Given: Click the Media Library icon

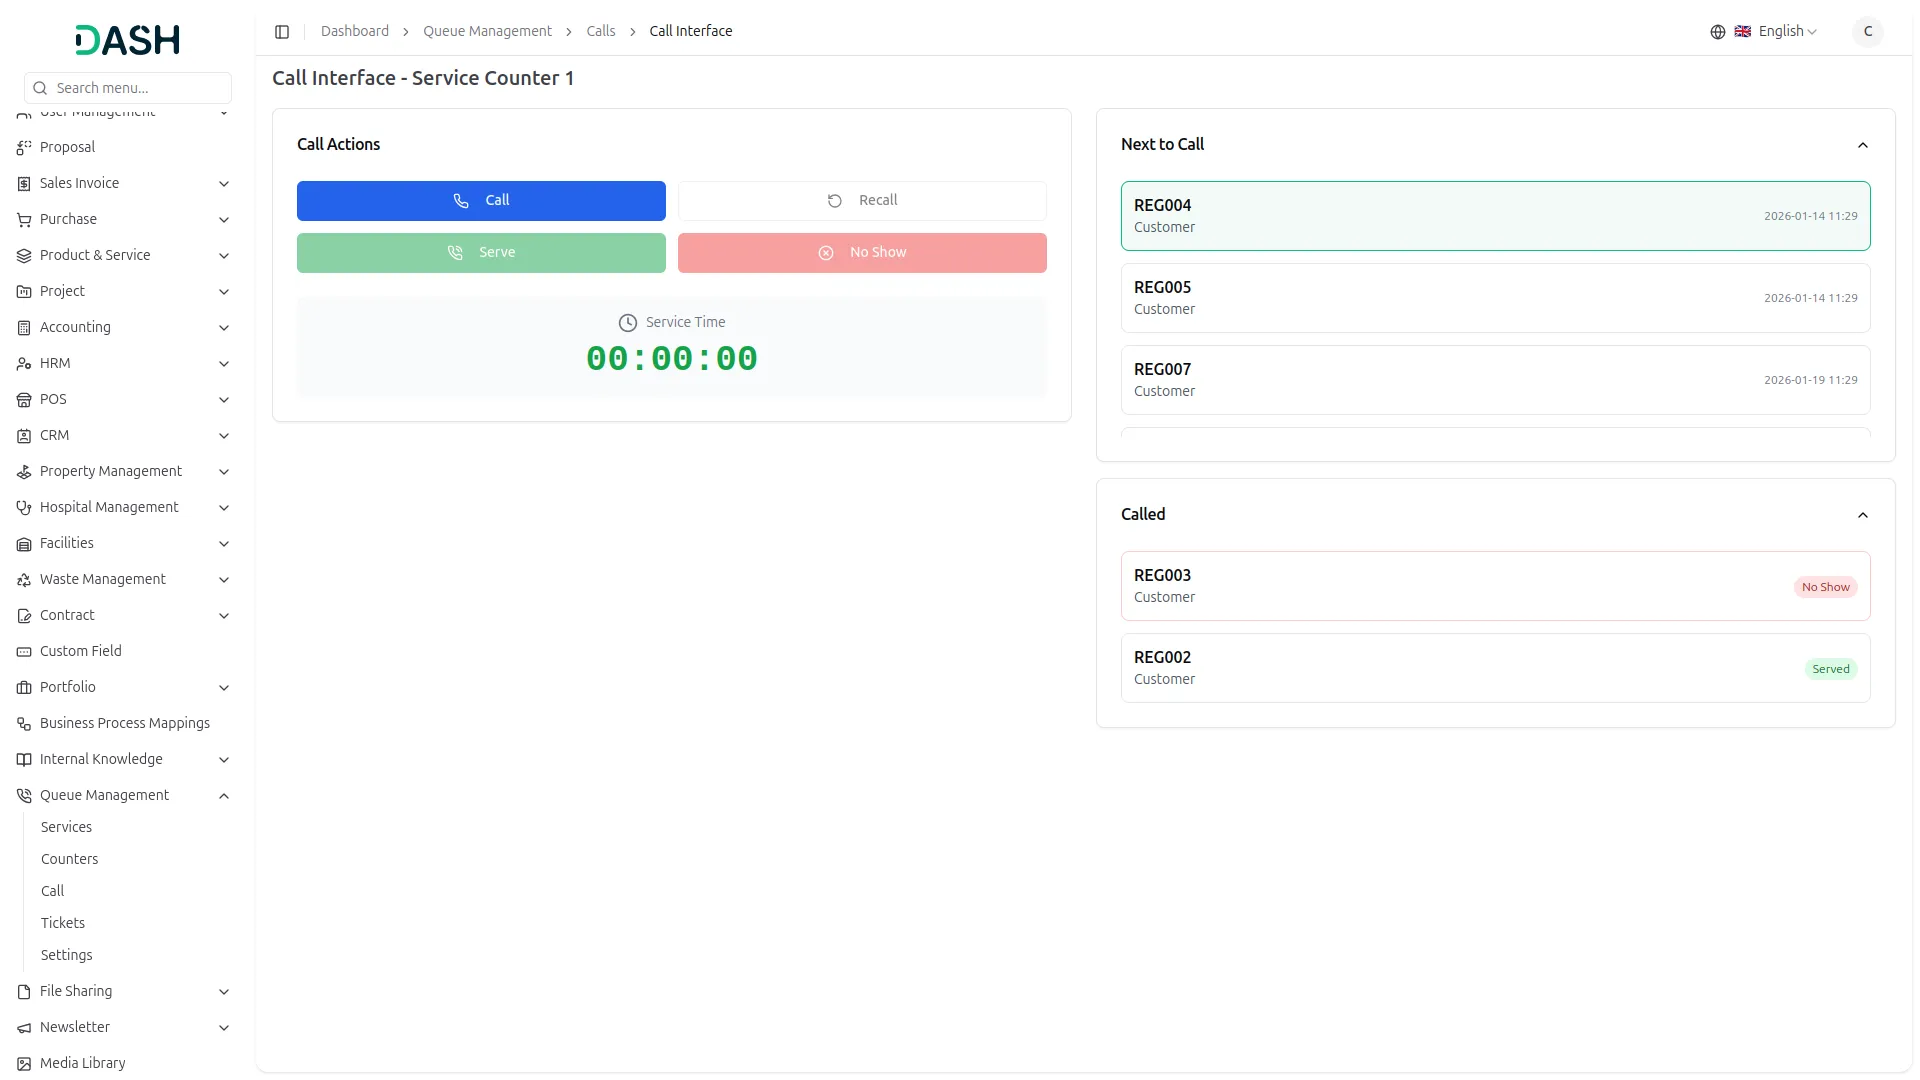Looking at the screenshot, I should pyautogui.click(x=24, y=1064).
